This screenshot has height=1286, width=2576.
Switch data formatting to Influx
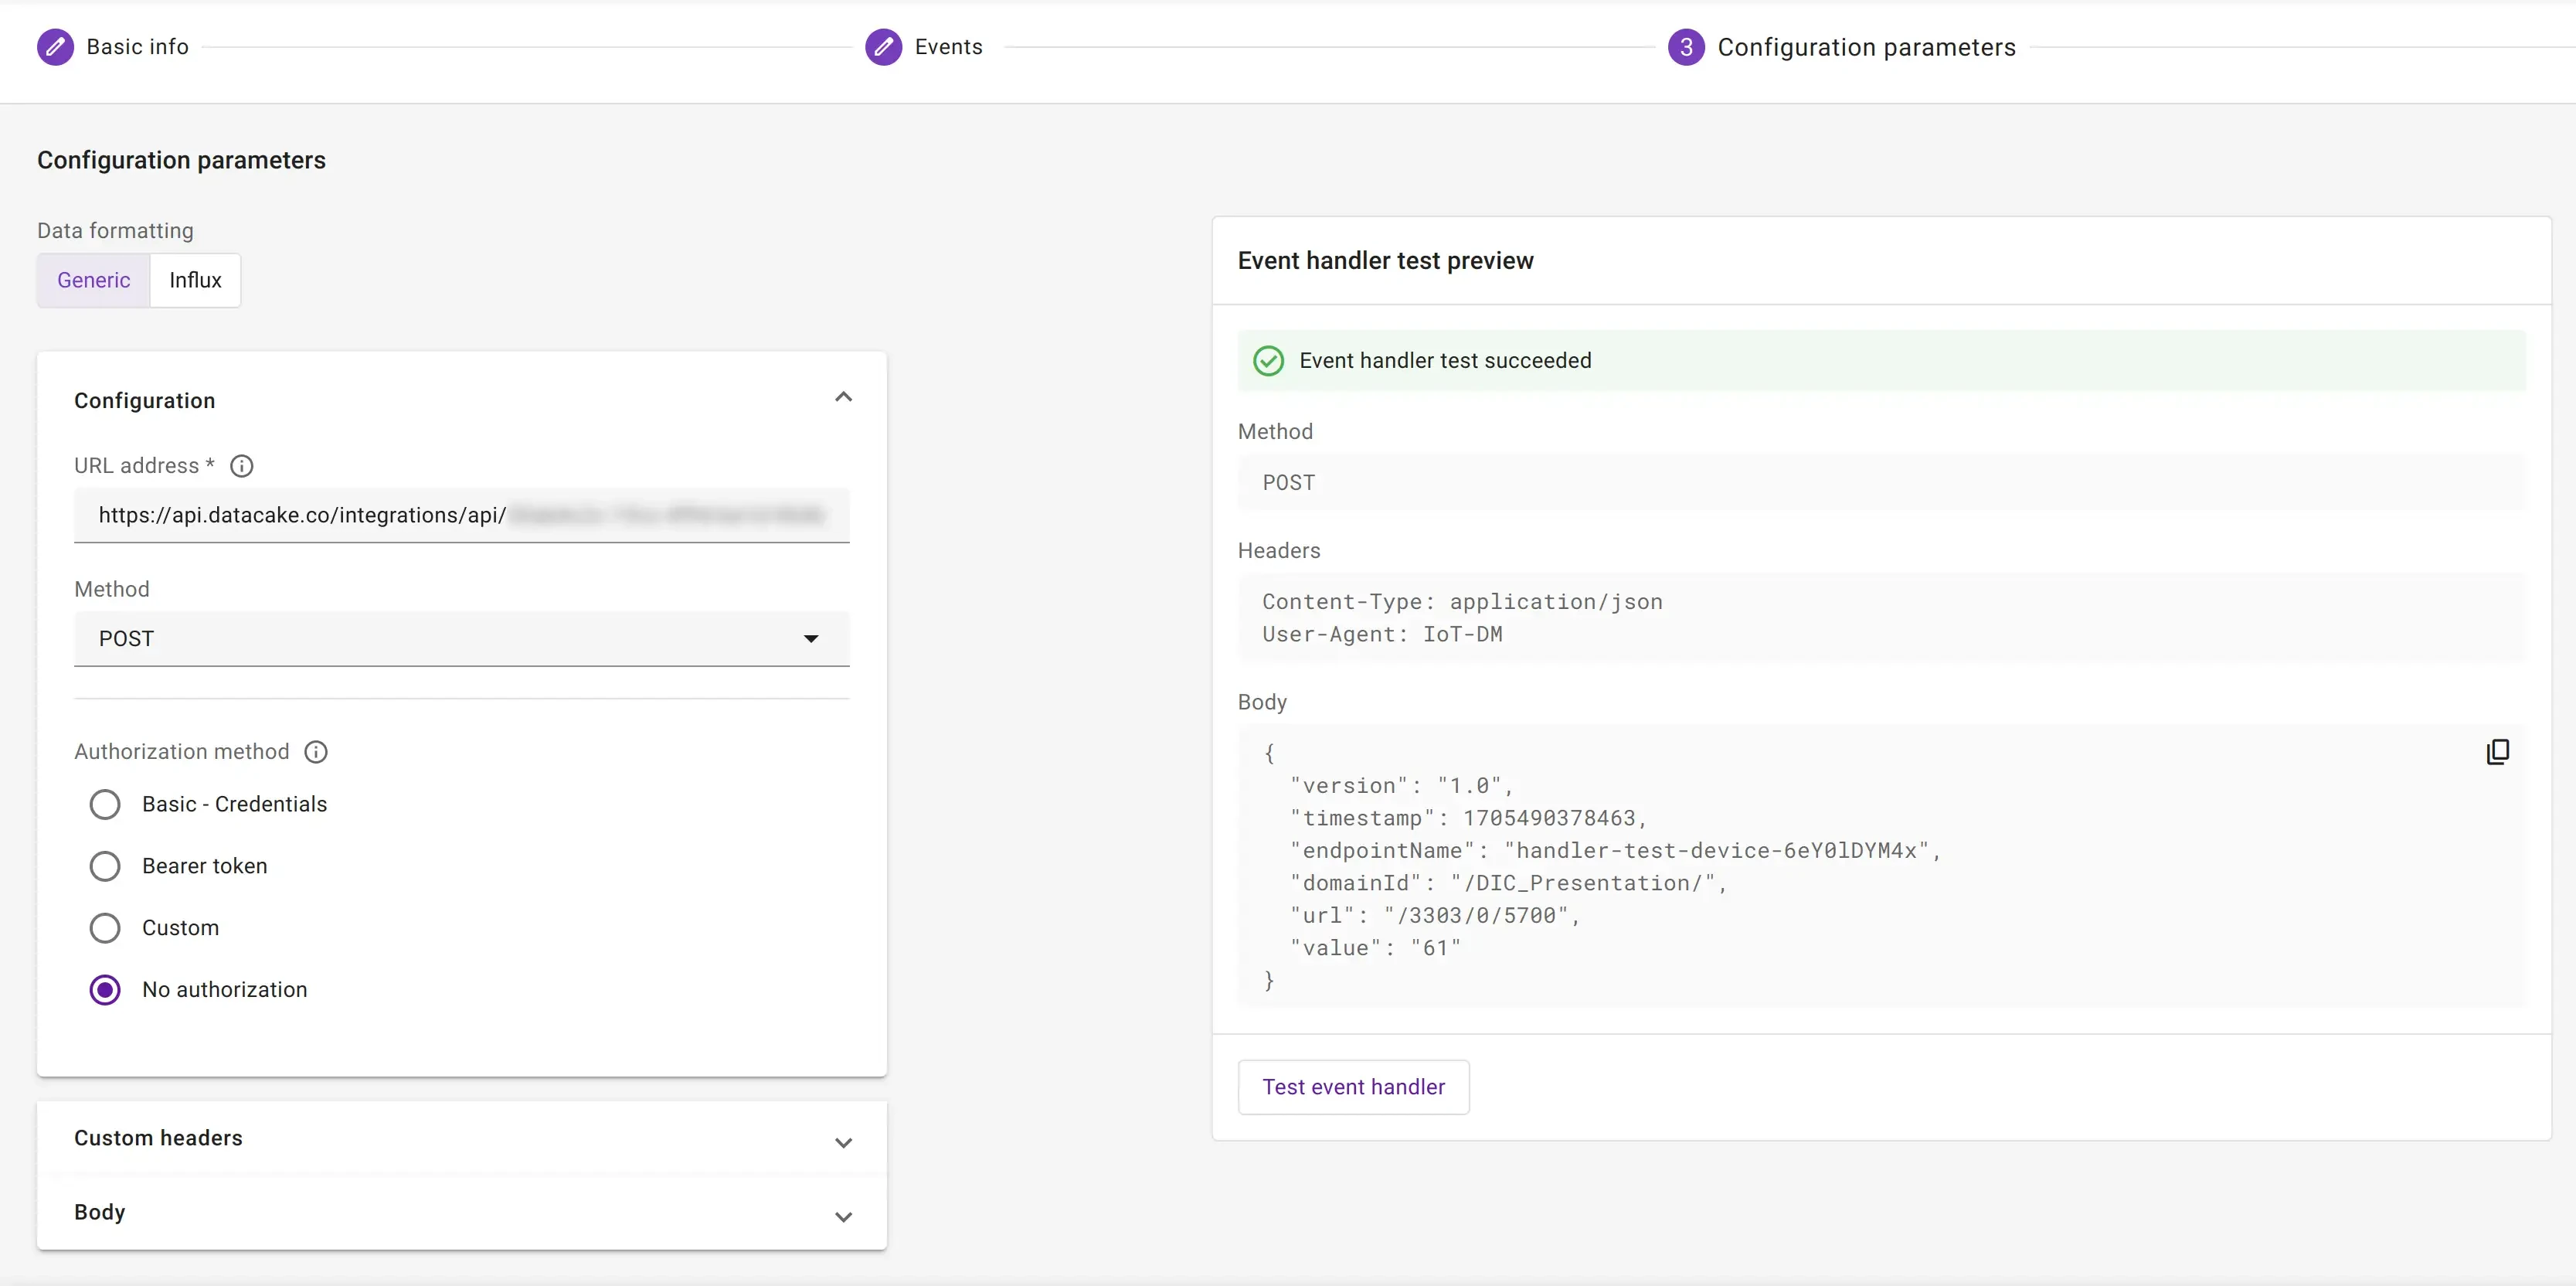click(x=195, y=280)
